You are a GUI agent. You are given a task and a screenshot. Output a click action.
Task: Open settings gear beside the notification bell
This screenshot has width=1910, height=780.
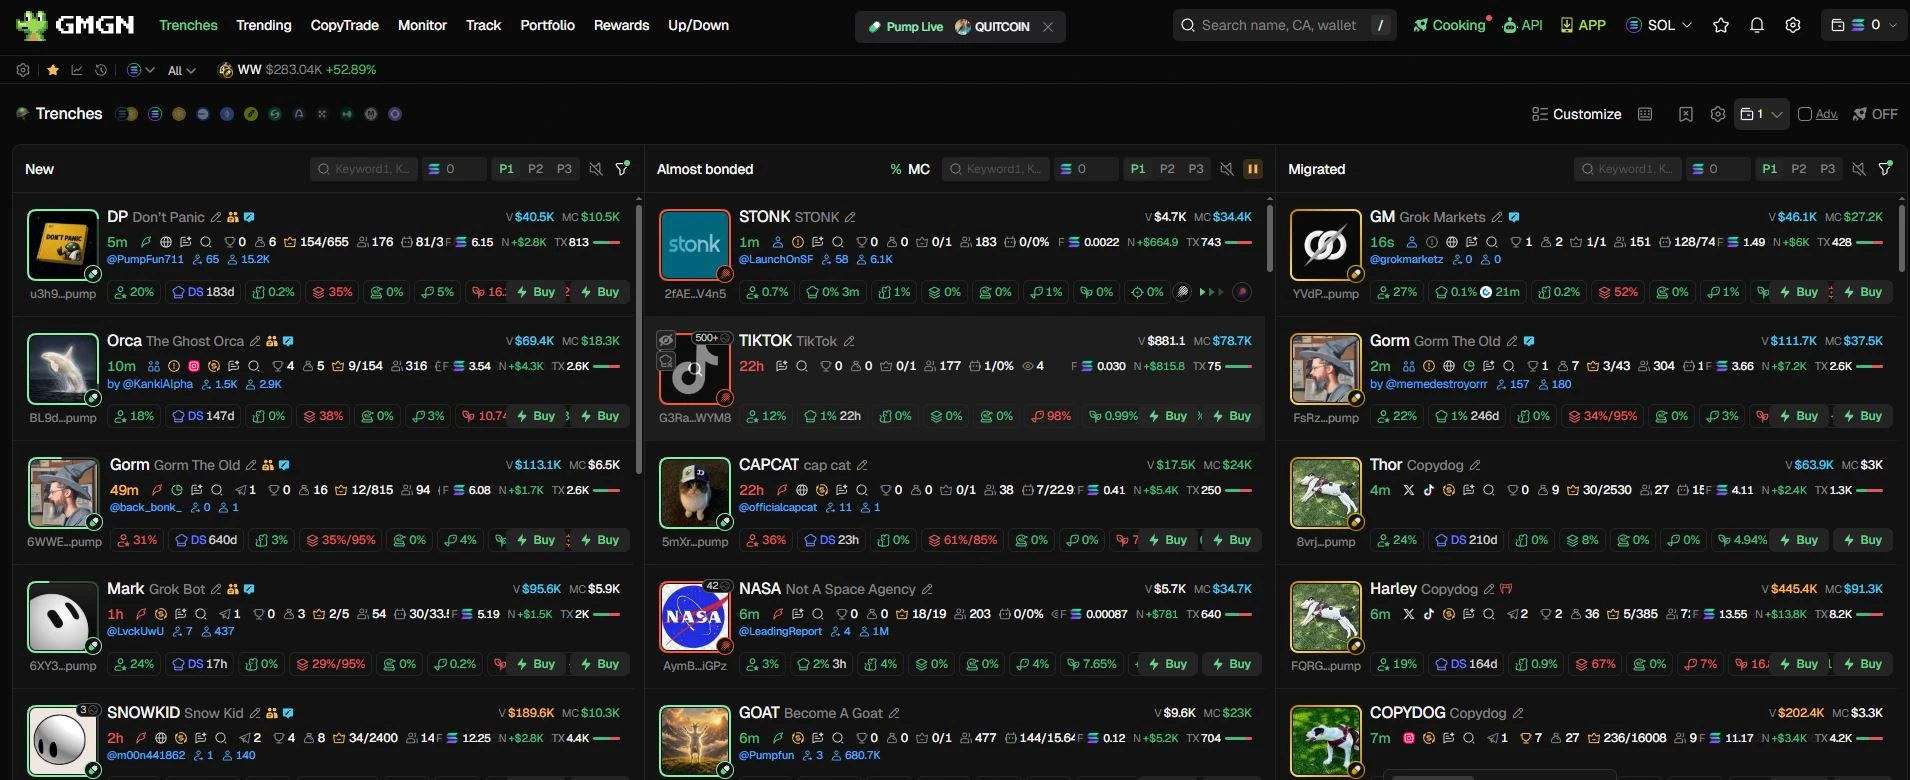point(1793,25)
